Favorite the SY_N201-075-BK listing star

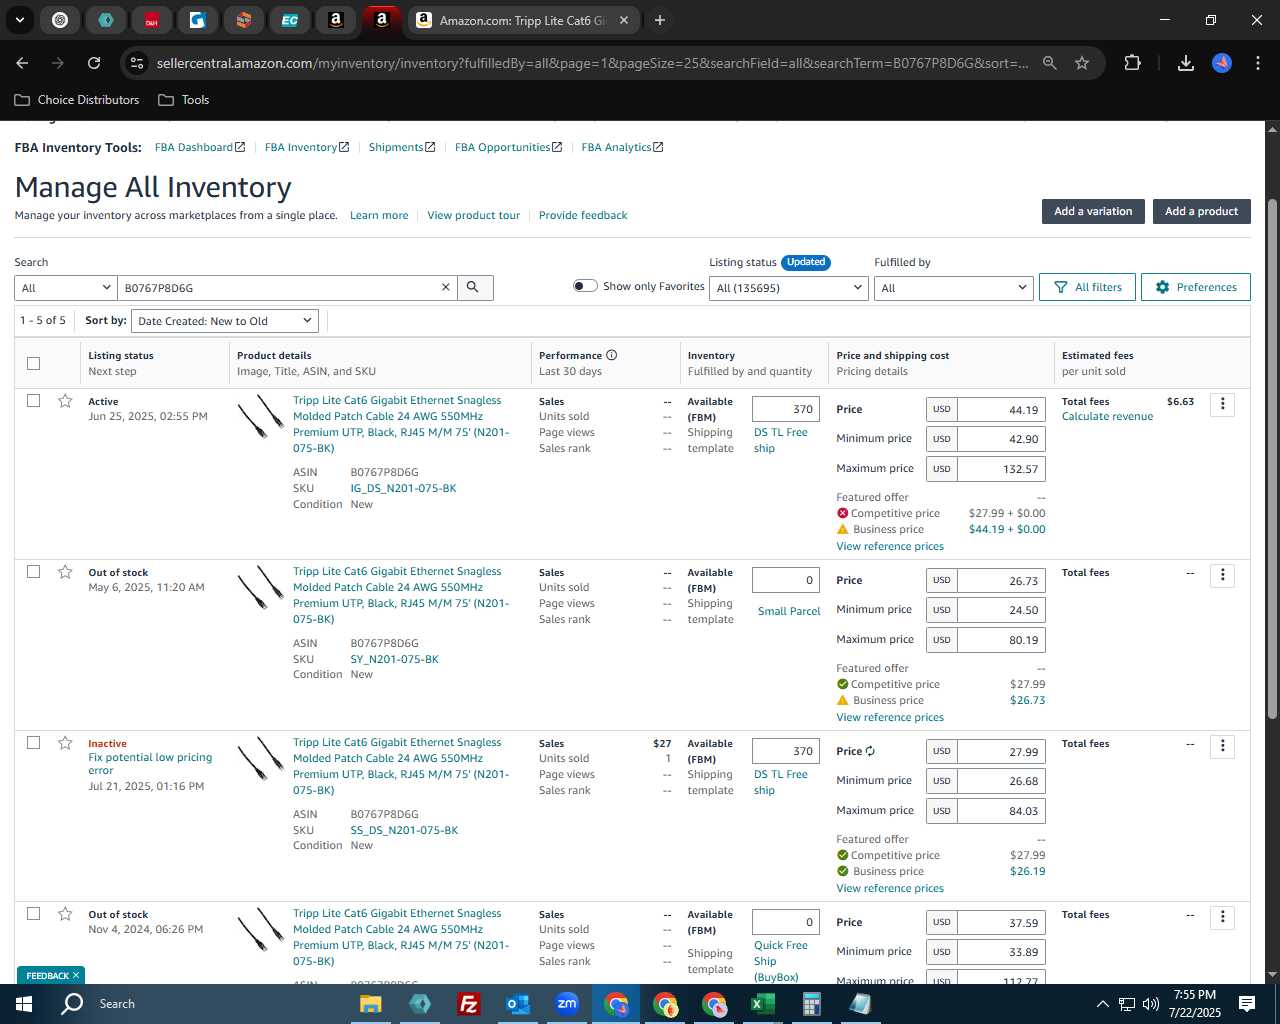[x=65, y=572]
